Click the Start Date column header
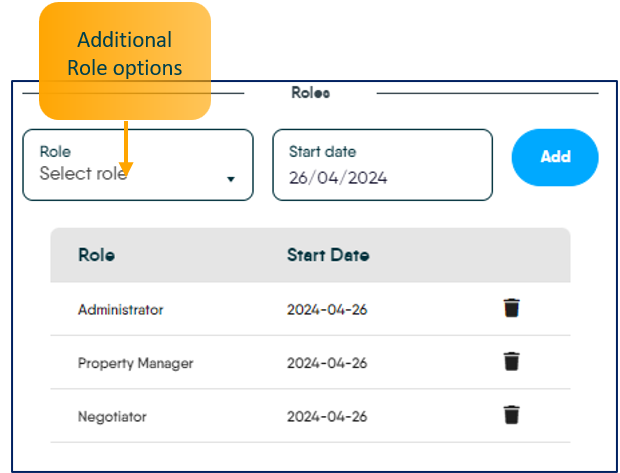620x473 pixels. (x=328, y=255)
